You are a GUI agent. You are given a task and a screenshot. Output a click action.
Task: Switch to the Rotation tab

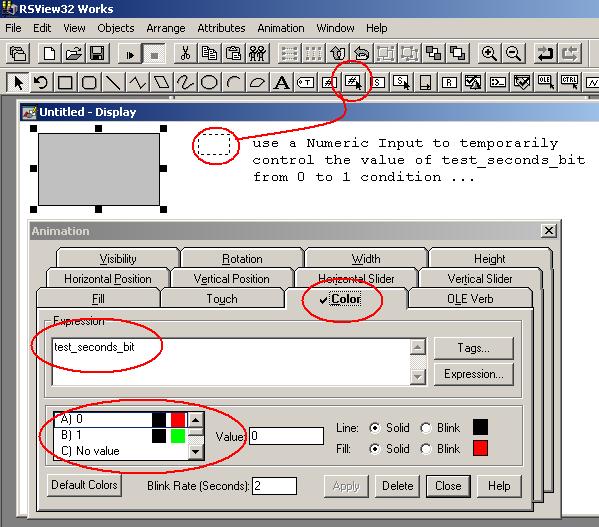(242, 259)
